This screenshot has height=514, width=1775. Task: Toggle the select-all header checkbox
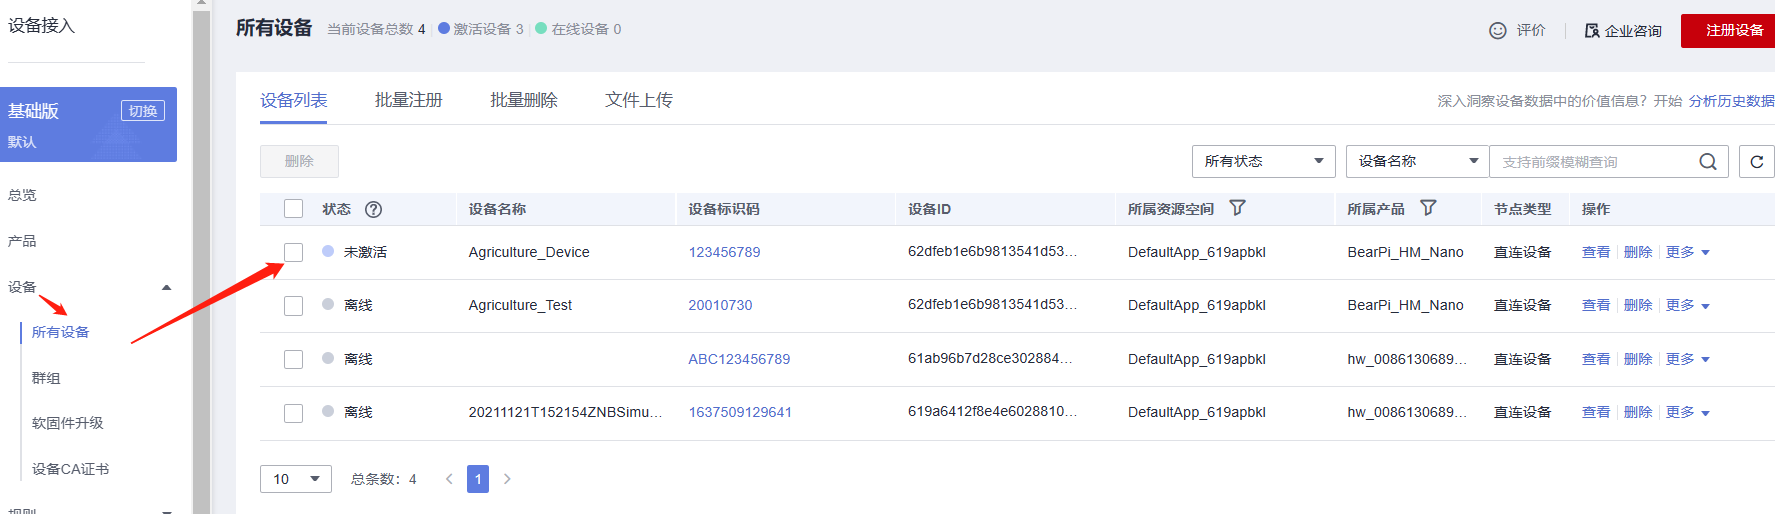point(293,209)
